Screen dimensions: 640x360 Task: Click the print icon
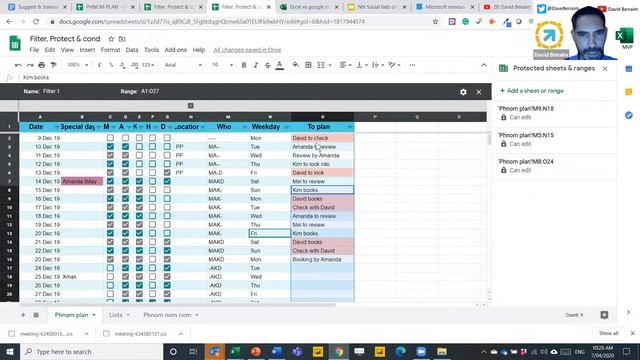(x=42, y=65)
